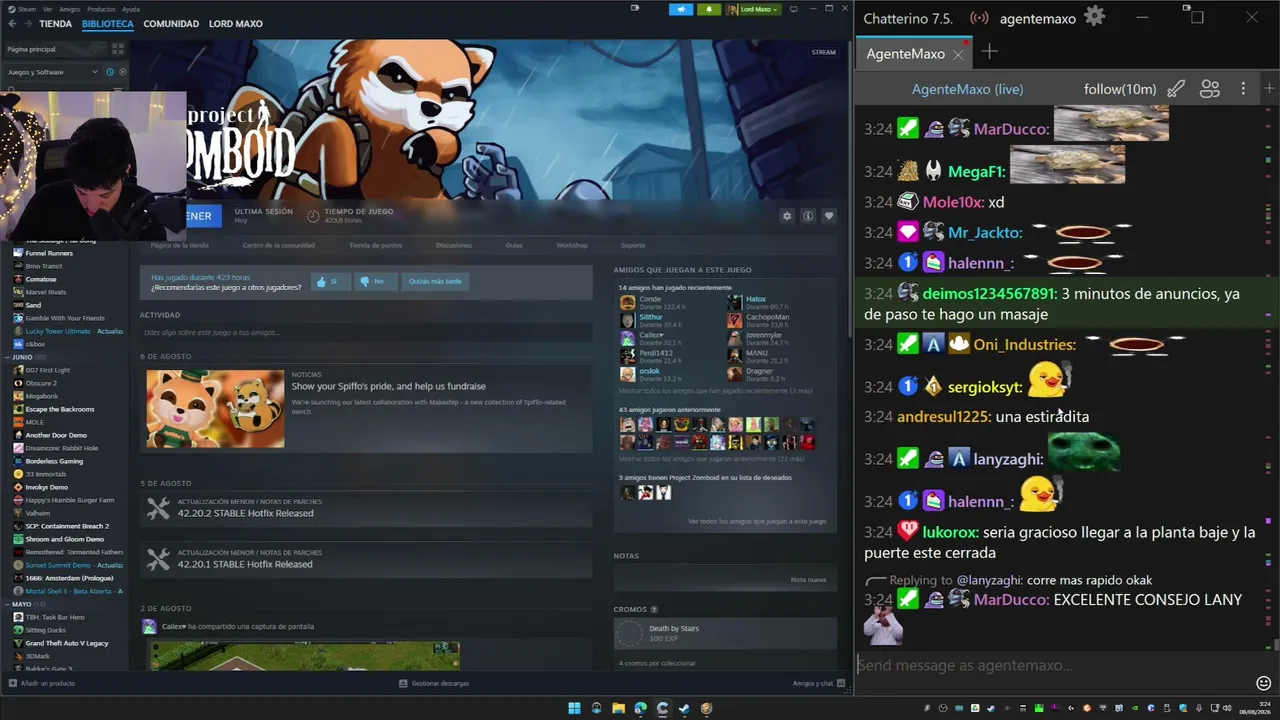This screenshot has height=720, width=1280.
Task: Open the Chatterino split options menu
Action: 1243,89
